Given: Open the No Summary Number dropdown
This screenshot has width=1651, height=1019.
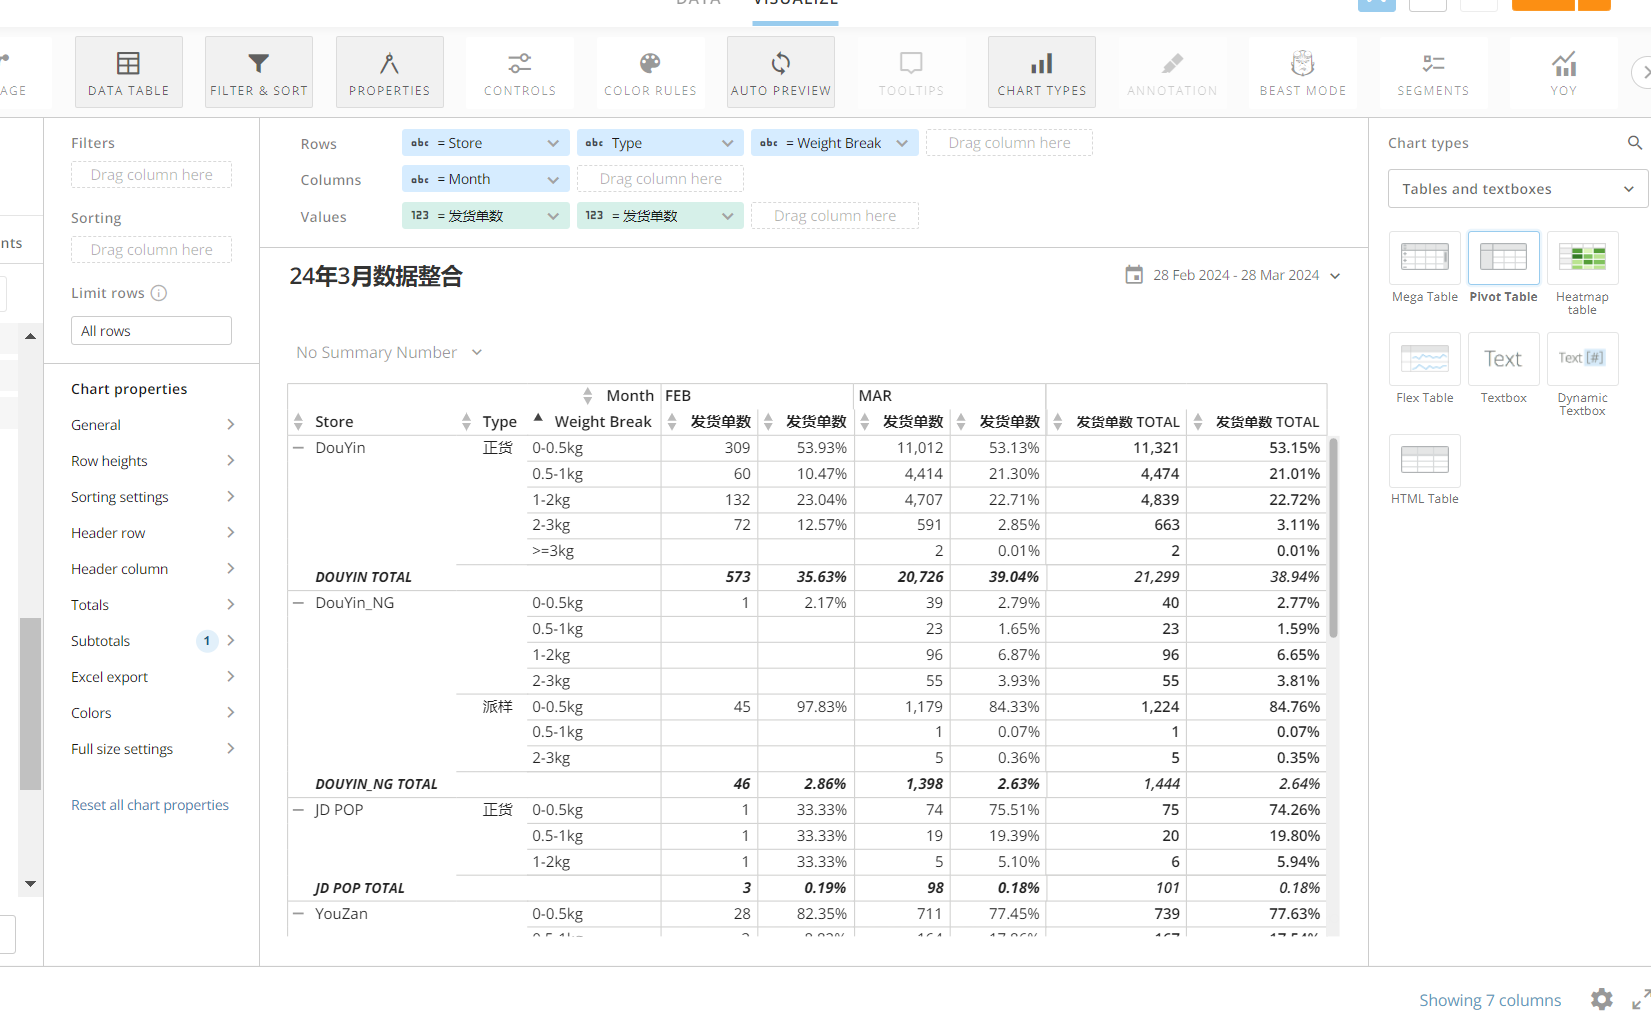Looking at the screenshot, I should click(388, 352).
